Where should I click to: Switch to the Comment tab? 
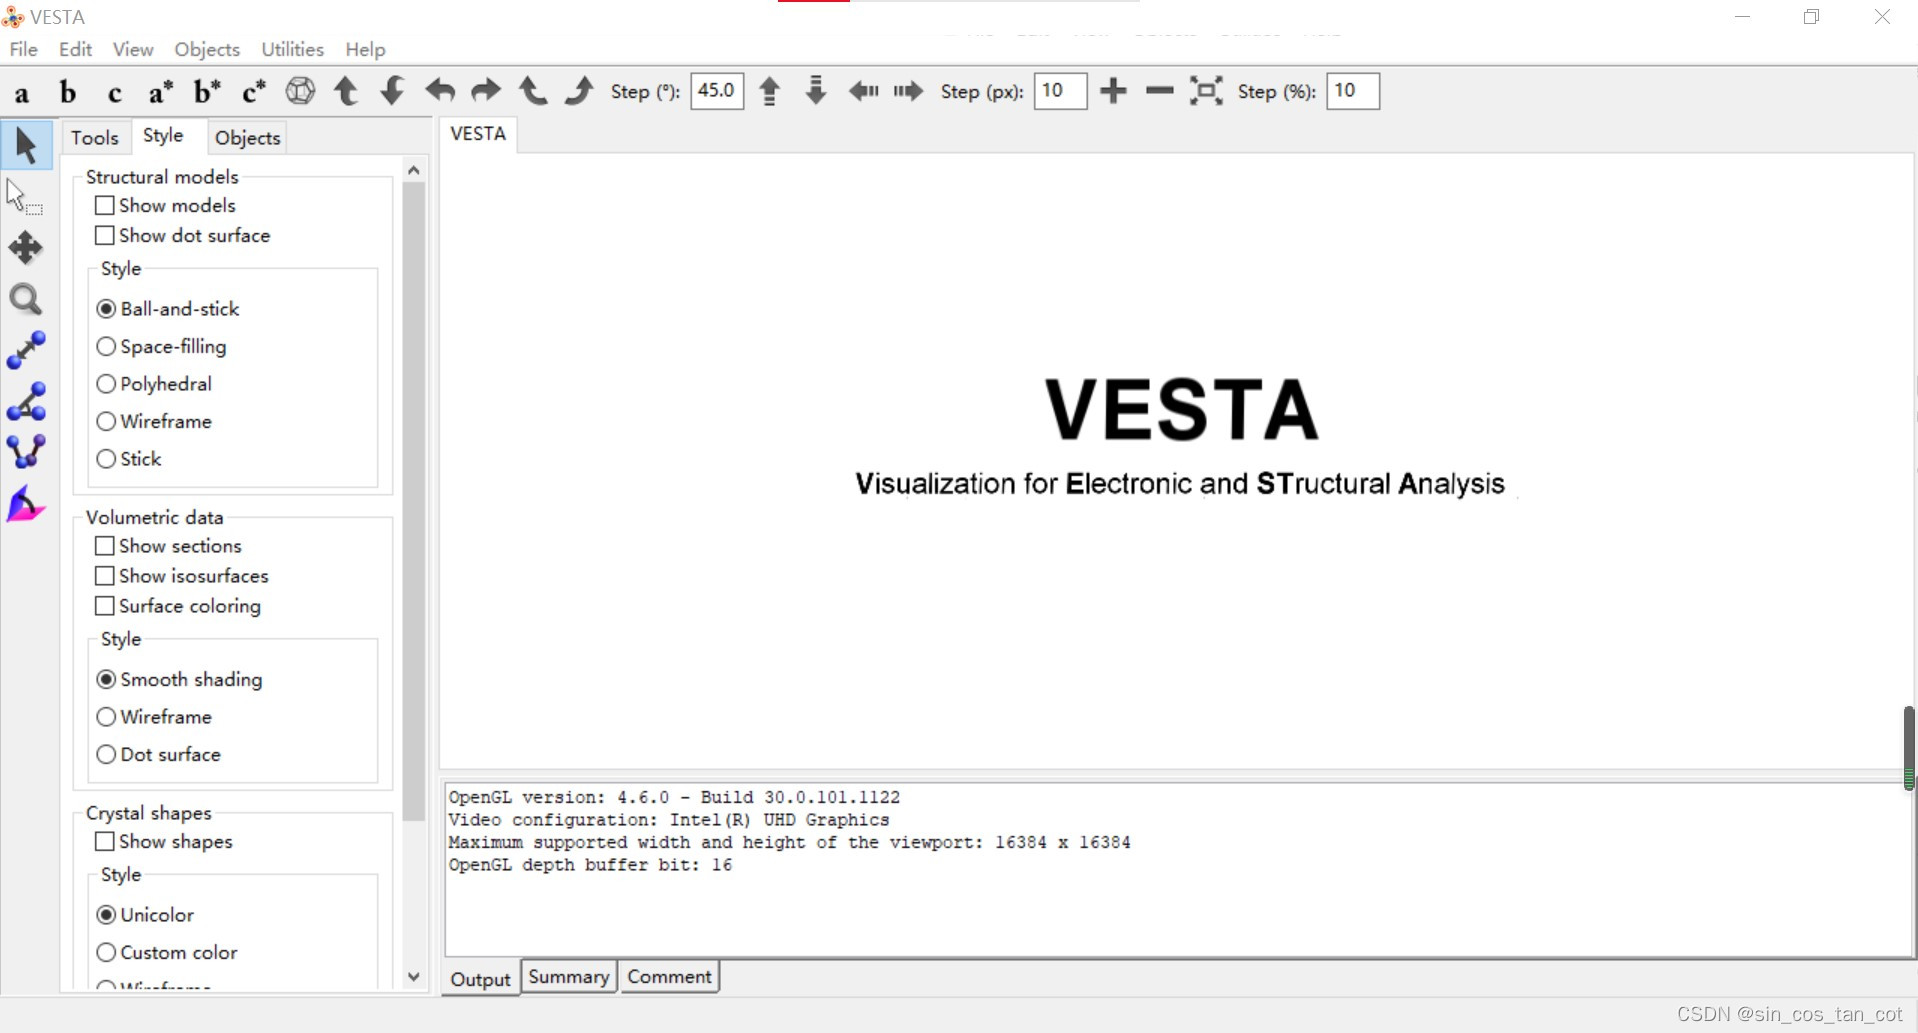pyautogui.click(x=669, y=977)
